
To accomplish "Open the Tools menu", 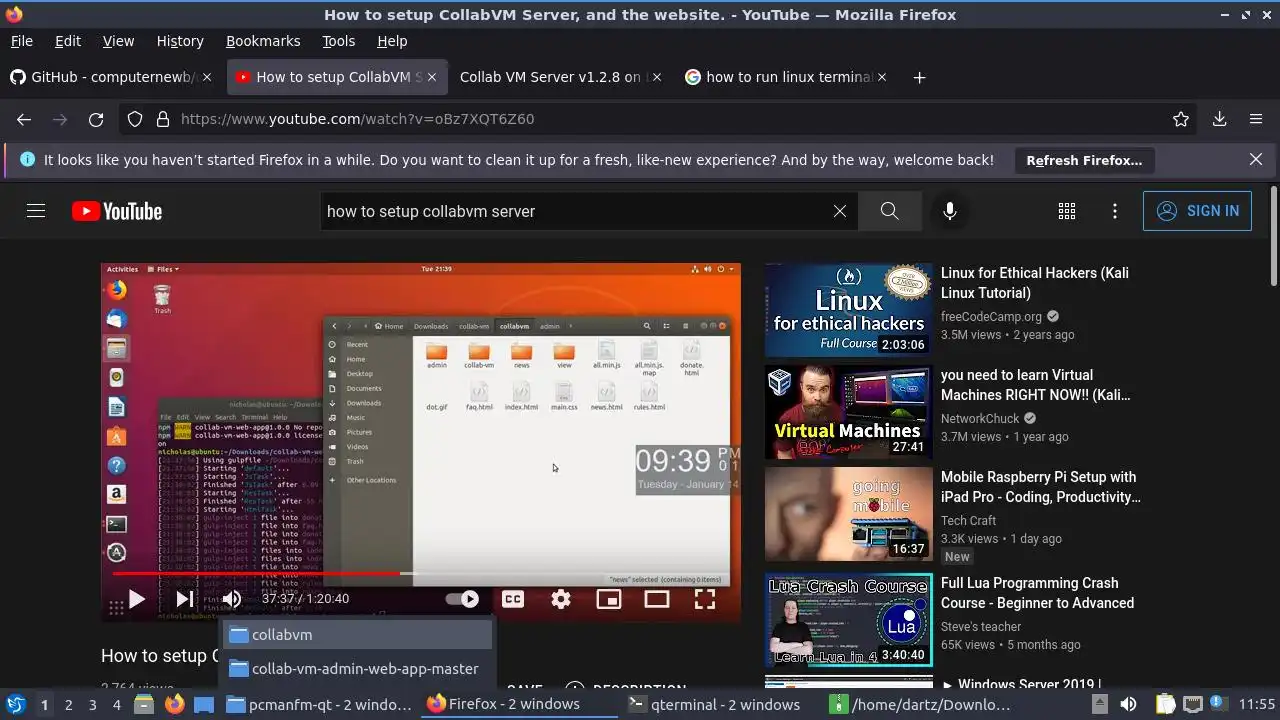I will pos(339,41).
